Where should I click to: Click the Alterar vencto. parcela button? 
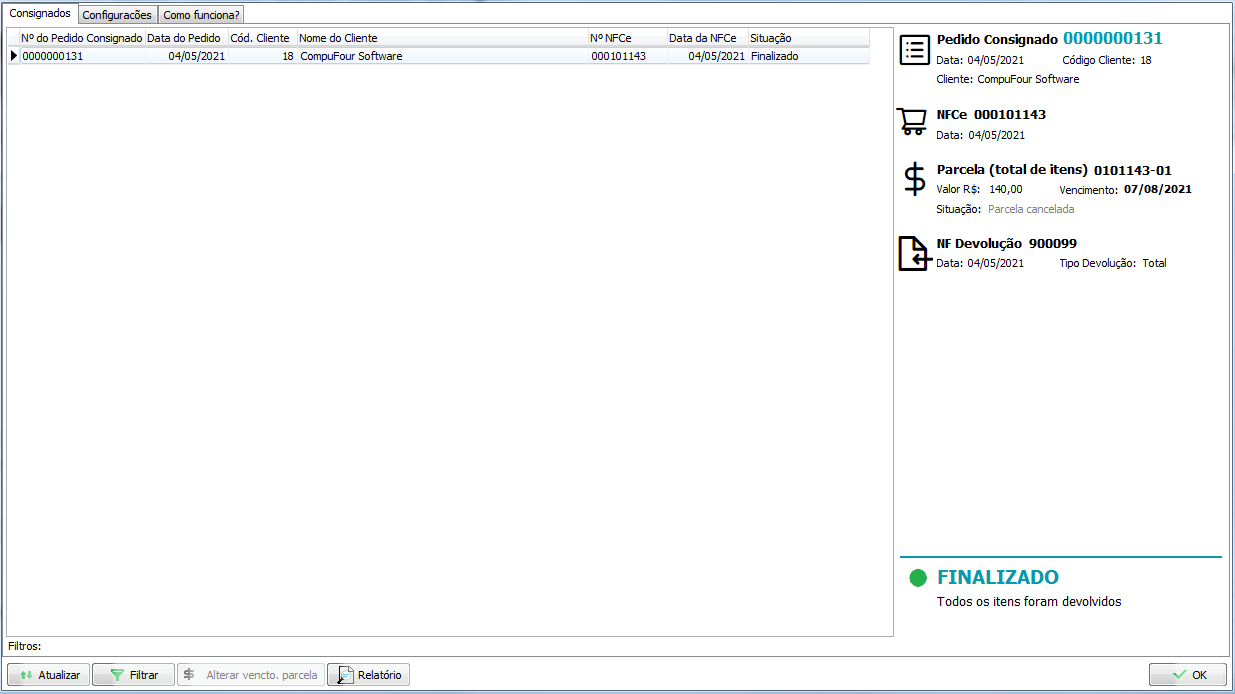pos(251,675)
